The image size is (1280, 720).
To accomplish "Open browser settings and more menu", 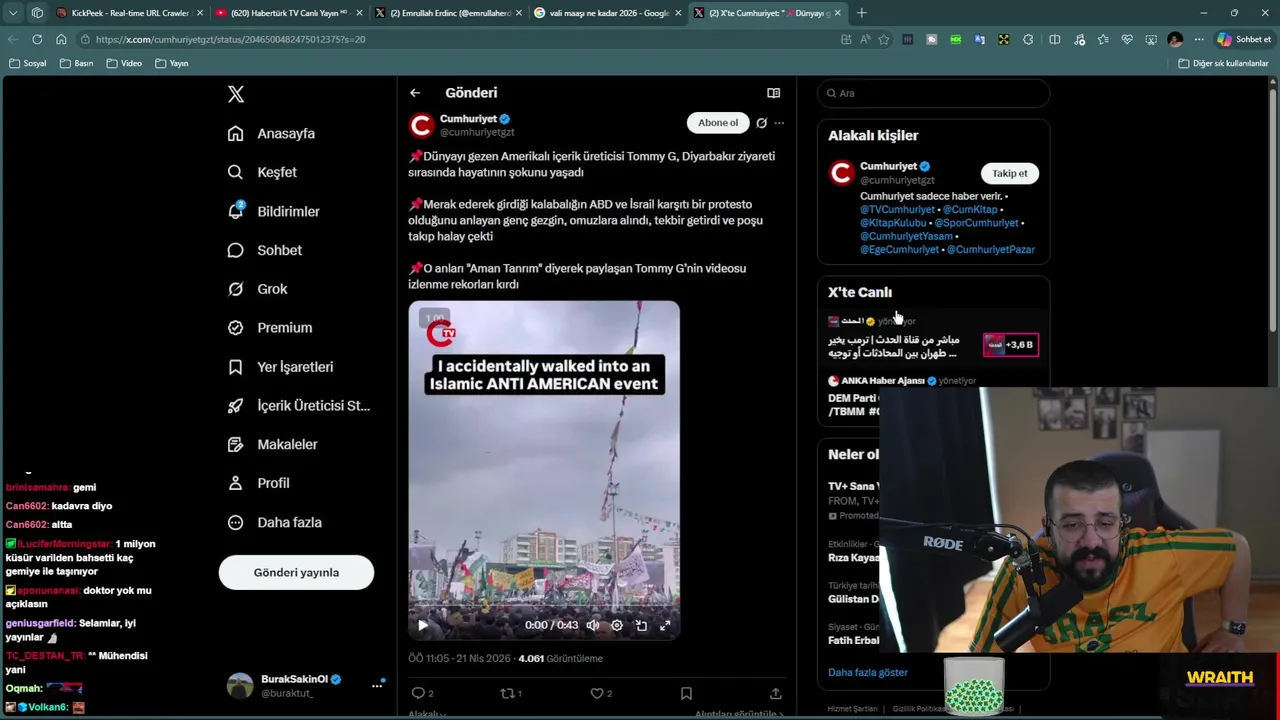I will [x=1199, y=39].
